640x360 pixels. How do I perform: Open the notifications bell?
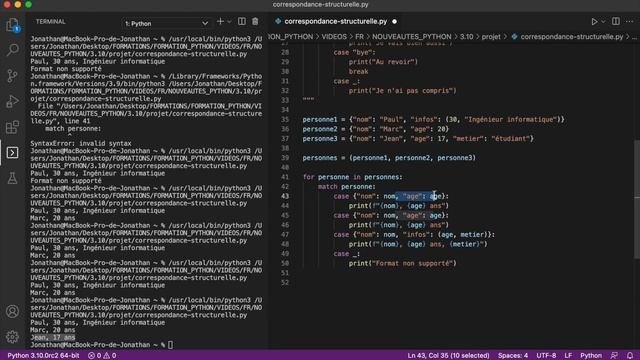630,356
